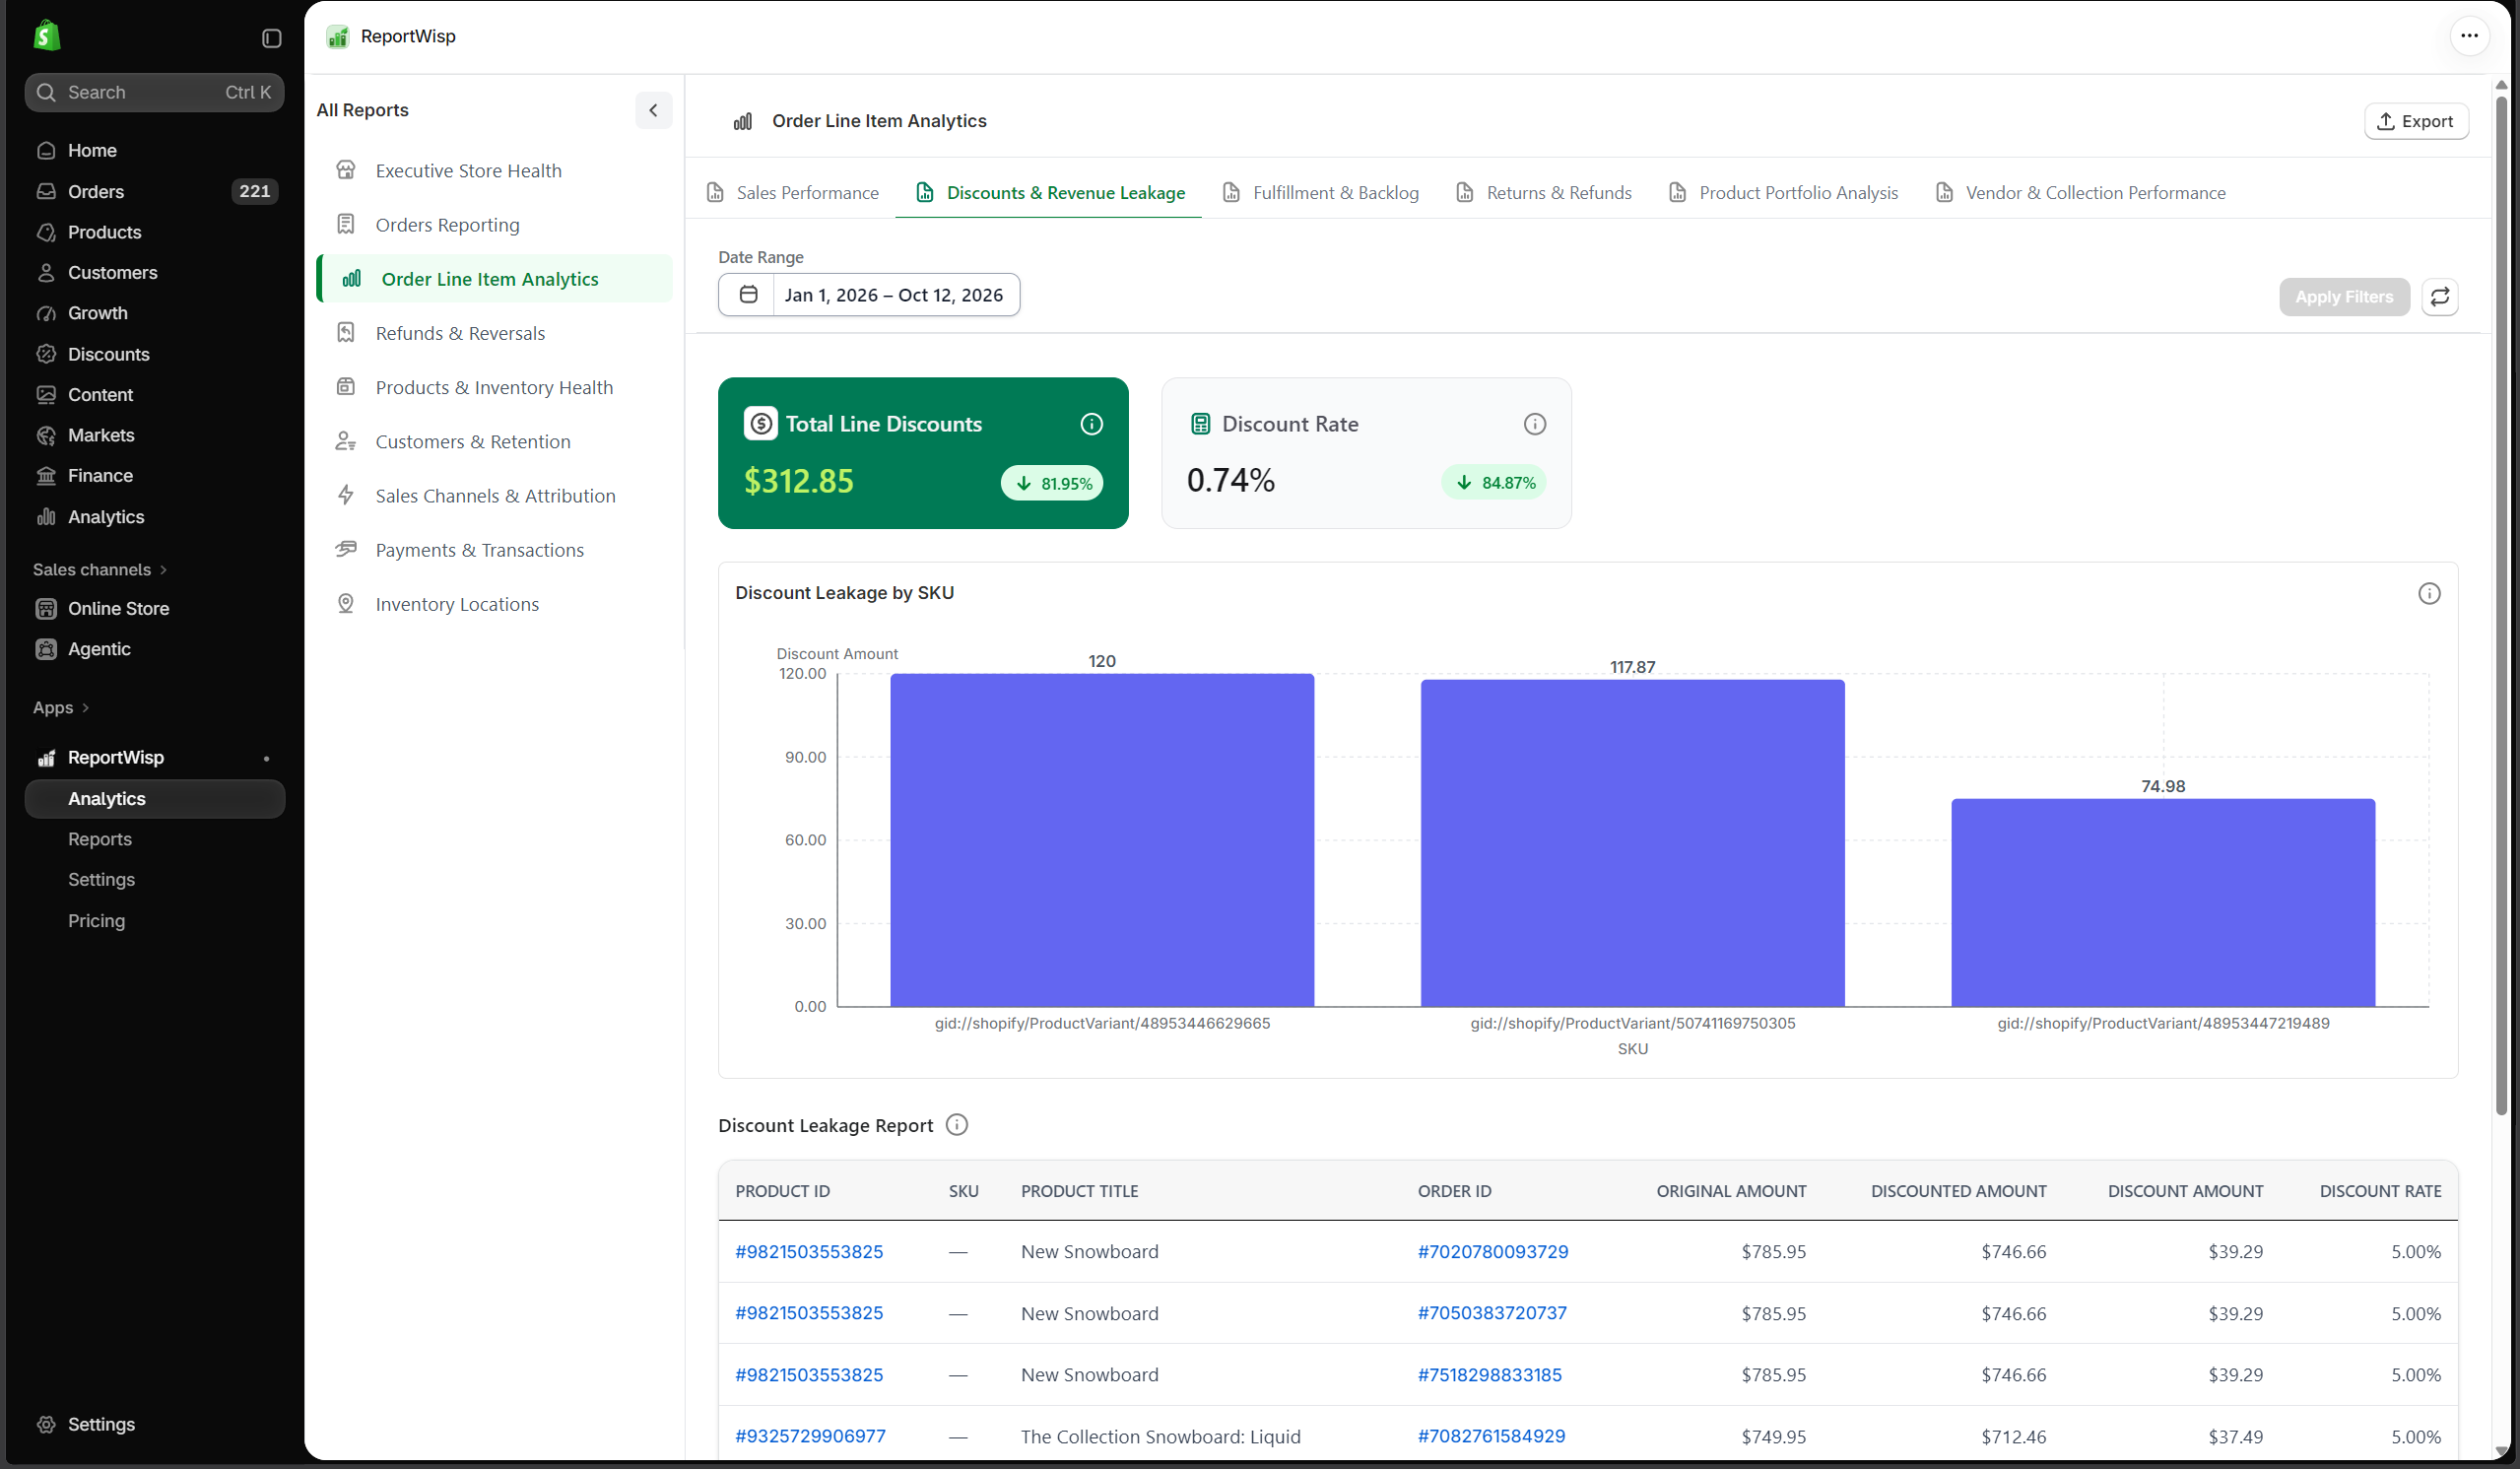Click the Total Line Discounts info icon

point(1091,424)
